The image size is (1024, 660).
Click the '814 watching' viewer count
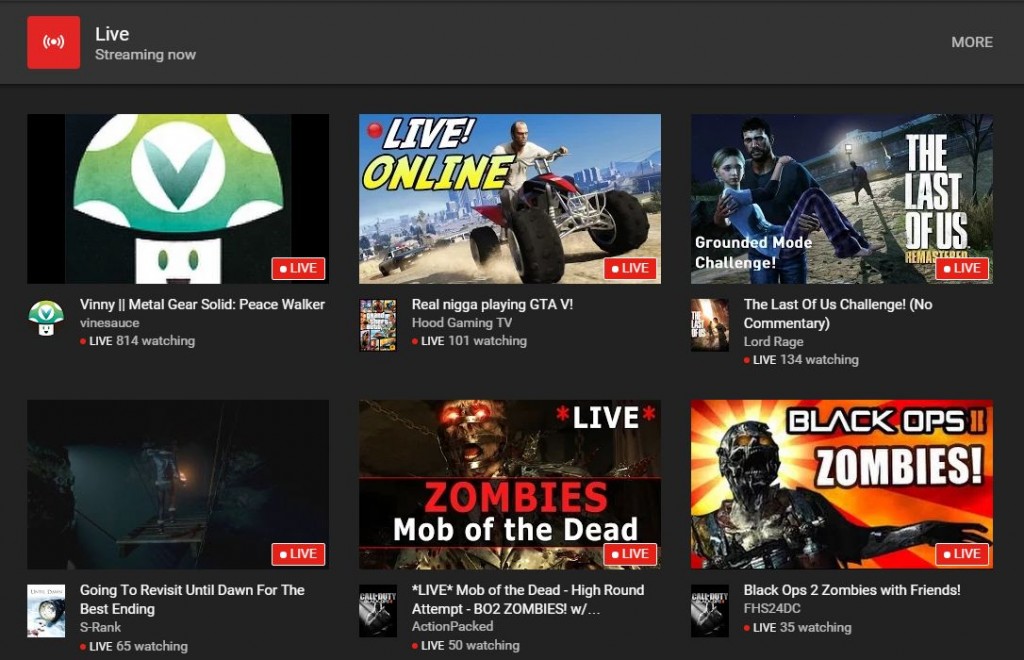(x=155, y=341)
